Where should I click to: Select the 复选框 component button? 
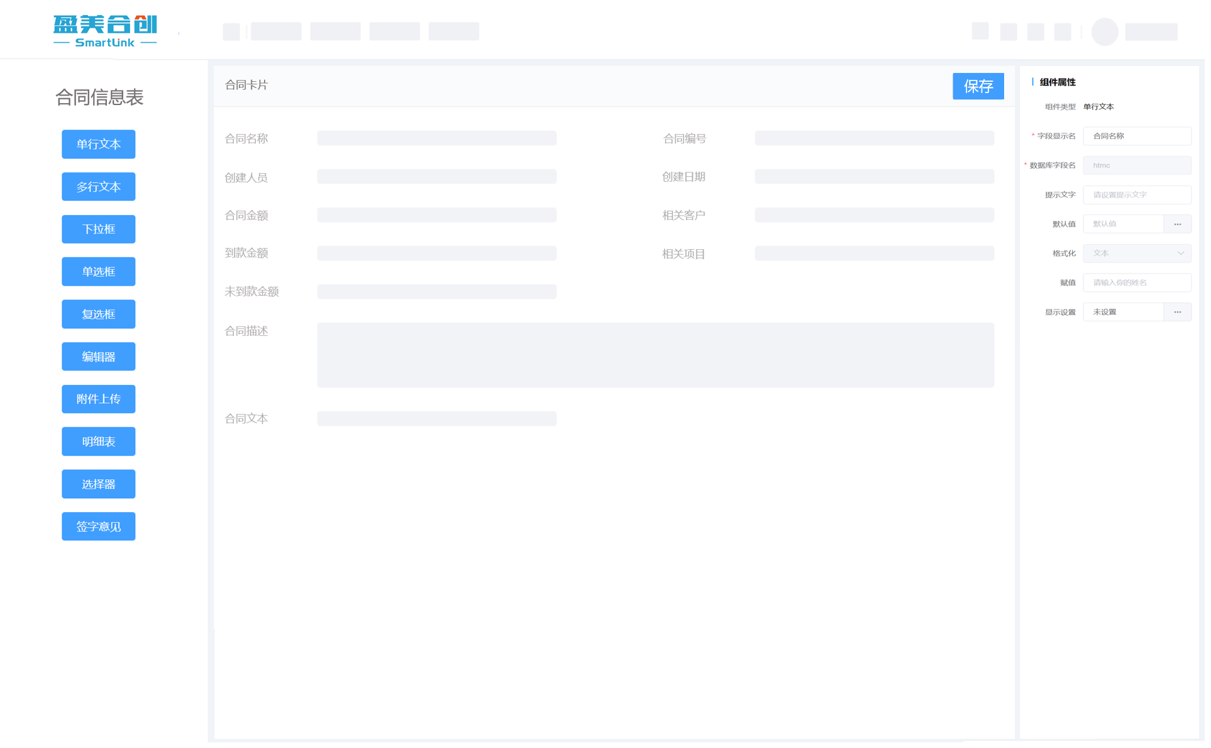pos(99,315)
